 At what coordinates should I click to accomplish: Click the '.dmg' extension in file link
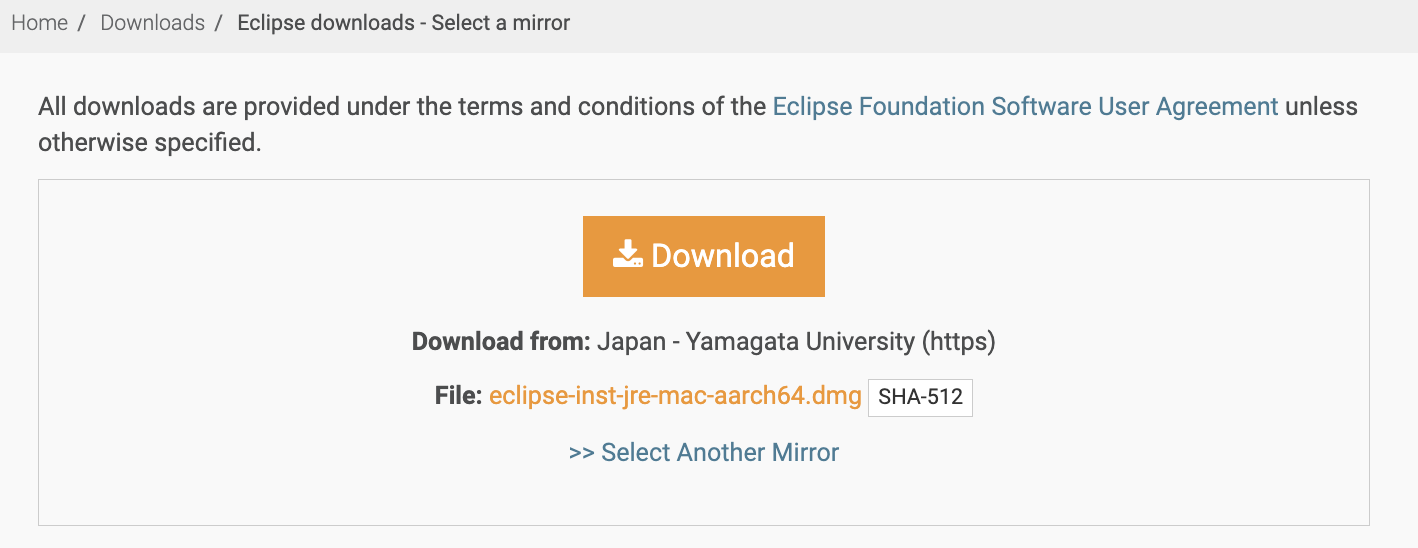[837, 396]
